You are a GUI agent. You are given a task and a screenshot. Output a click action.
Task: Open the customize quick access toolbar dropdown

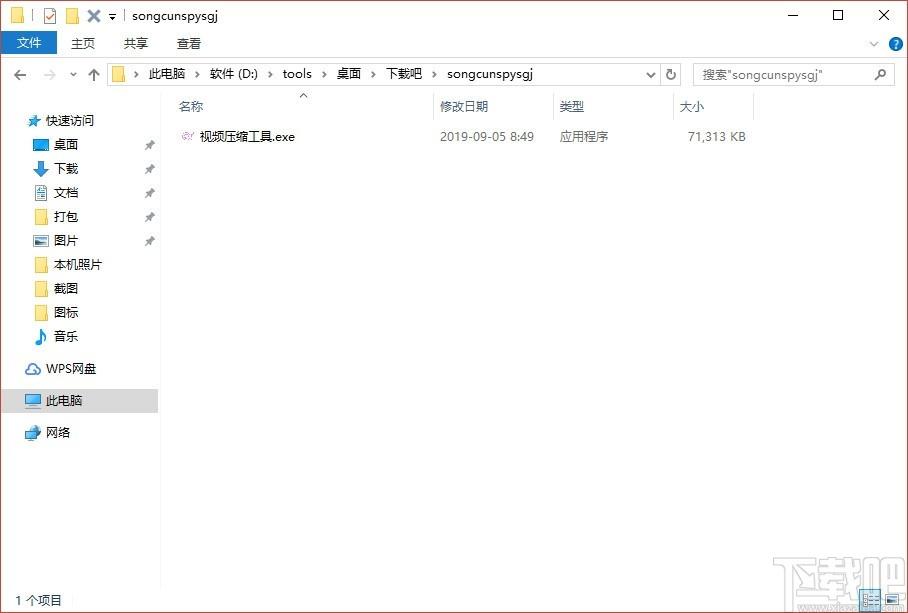(112, 17)
